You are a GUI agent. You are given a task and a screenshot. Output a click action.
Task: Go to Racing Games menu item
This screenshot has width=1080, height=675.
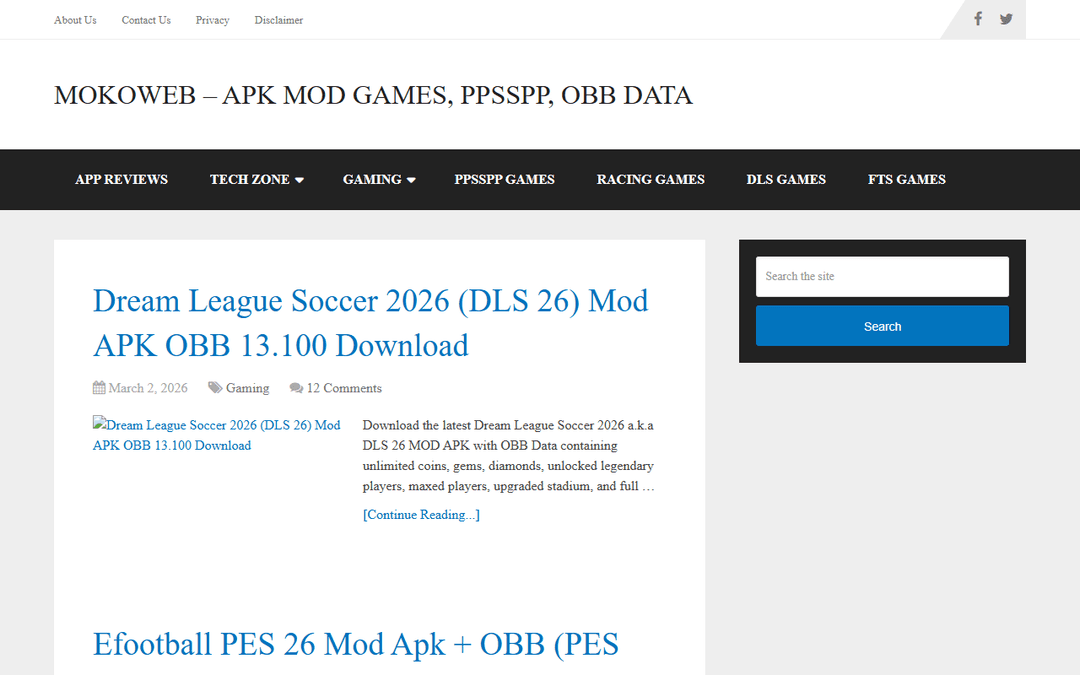pos(650,179)
